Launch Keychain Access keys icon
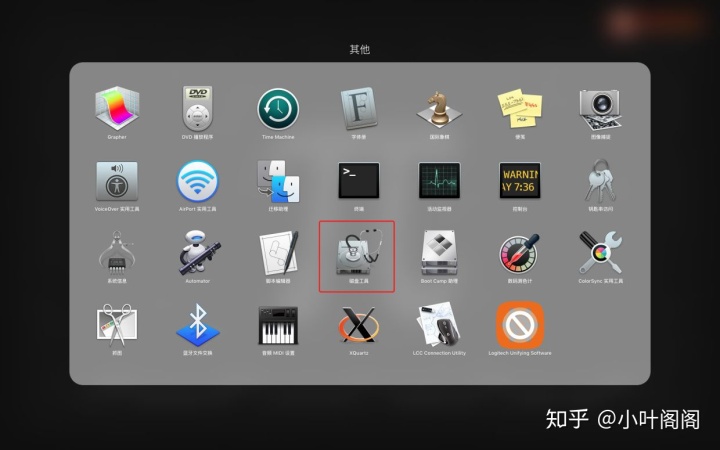Image resolution: width=720 pixels, height=450 pixels. point(600,181)
